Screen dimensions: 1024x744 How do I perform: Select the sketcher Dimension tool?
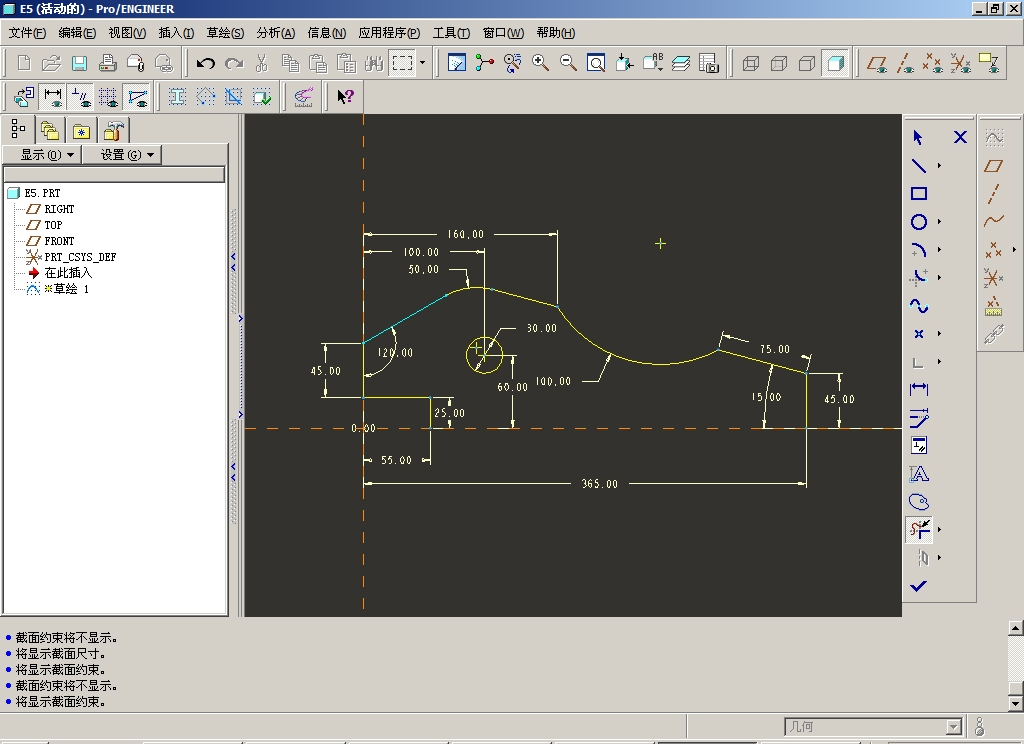[919, 389]
